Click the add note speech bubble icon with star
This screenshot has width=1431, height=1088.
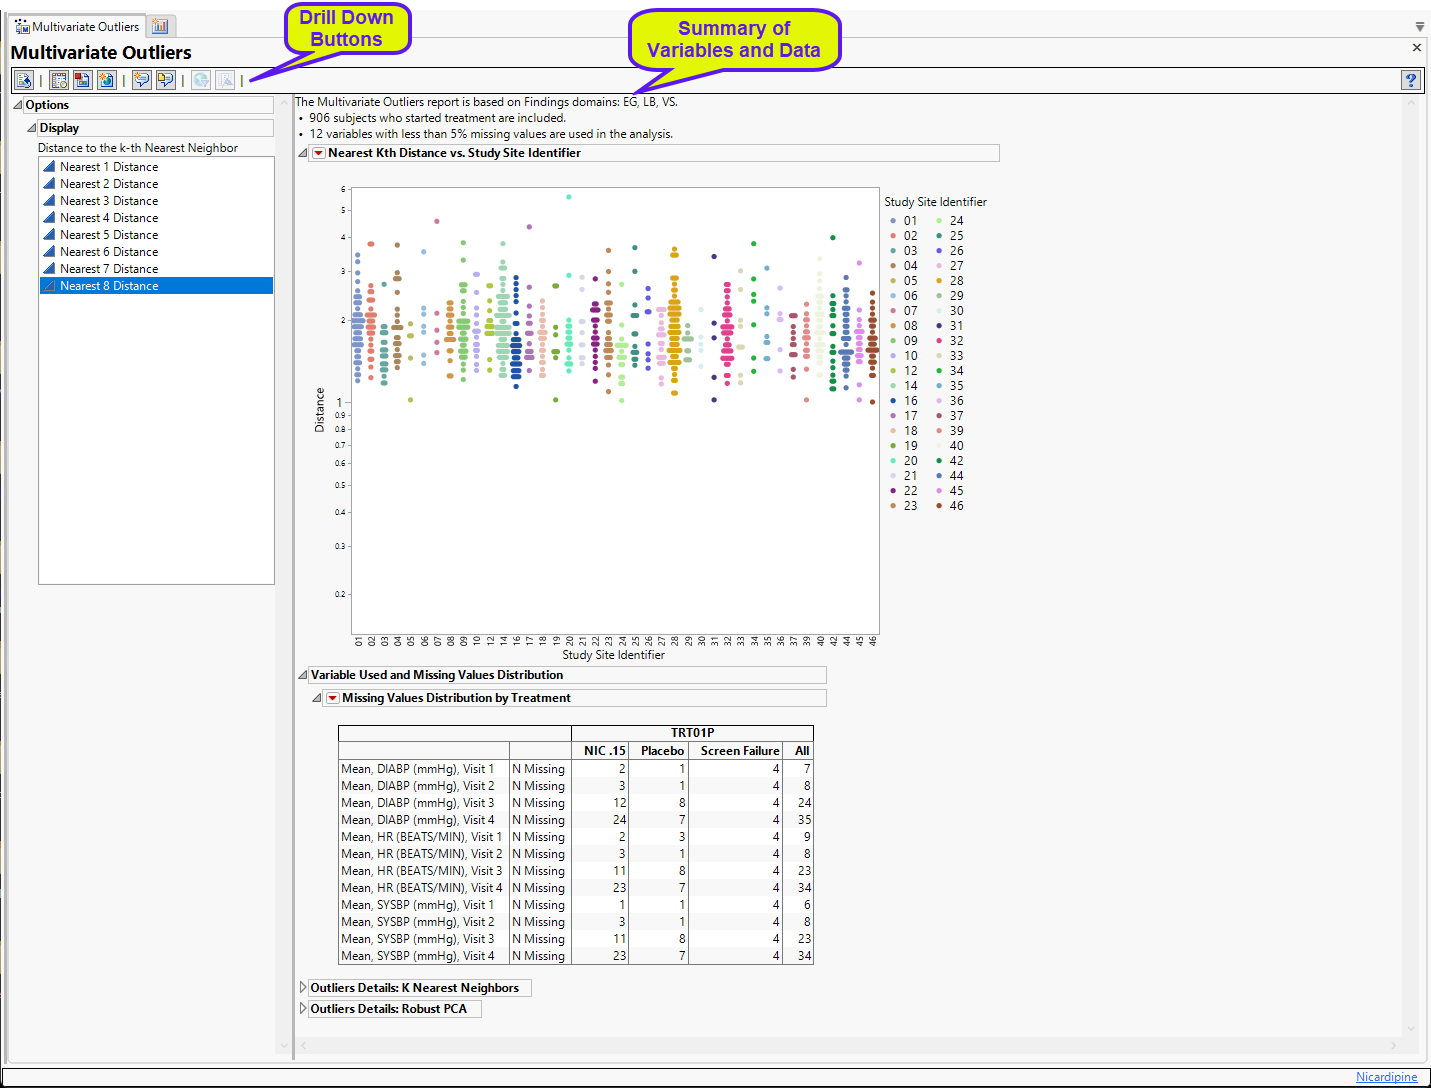coord(142,80)
